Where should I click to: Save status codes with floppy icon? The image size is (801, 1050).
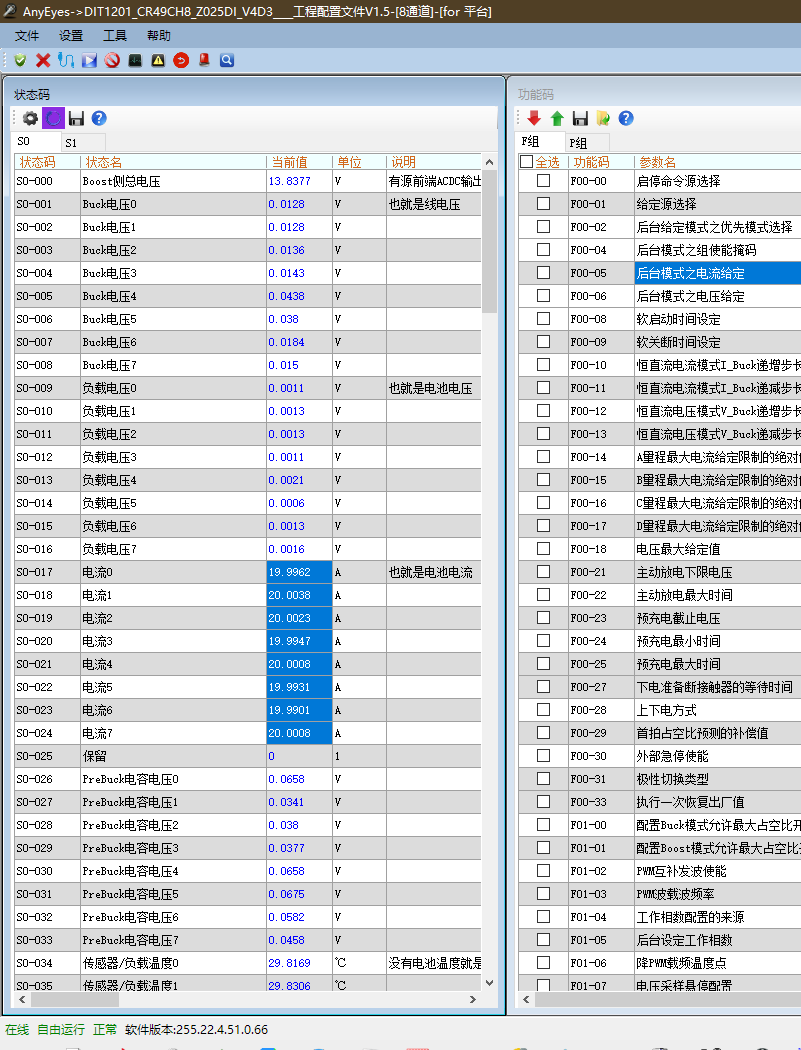tap(76, 119)
